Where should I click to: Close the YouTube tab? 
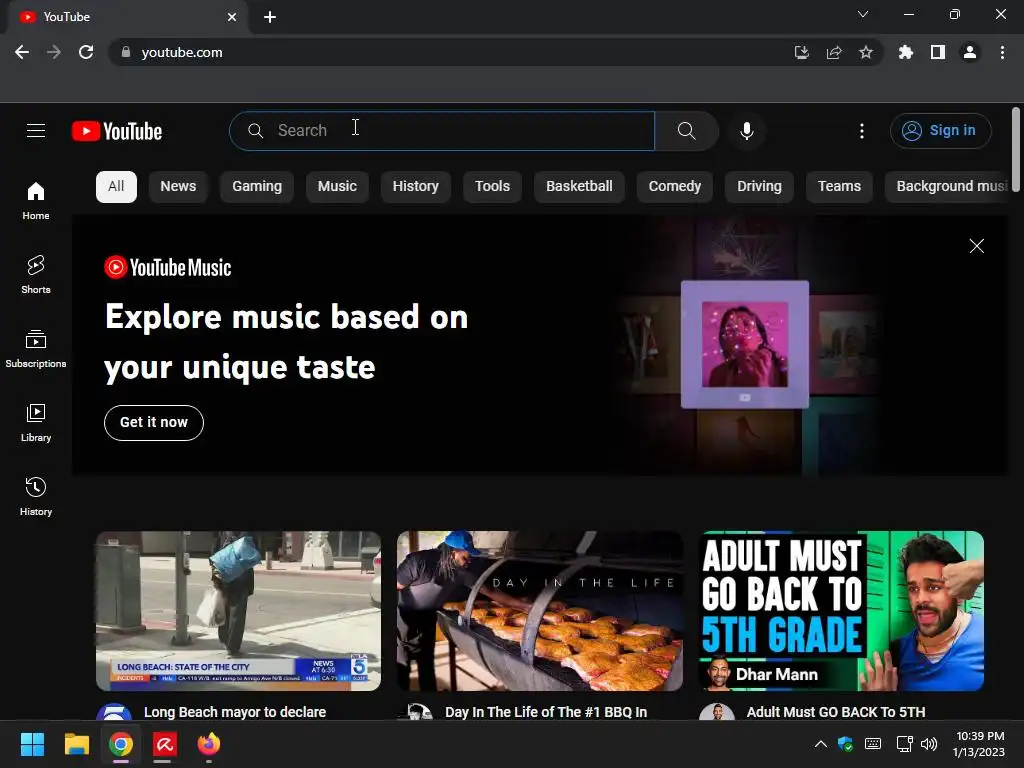232,17
